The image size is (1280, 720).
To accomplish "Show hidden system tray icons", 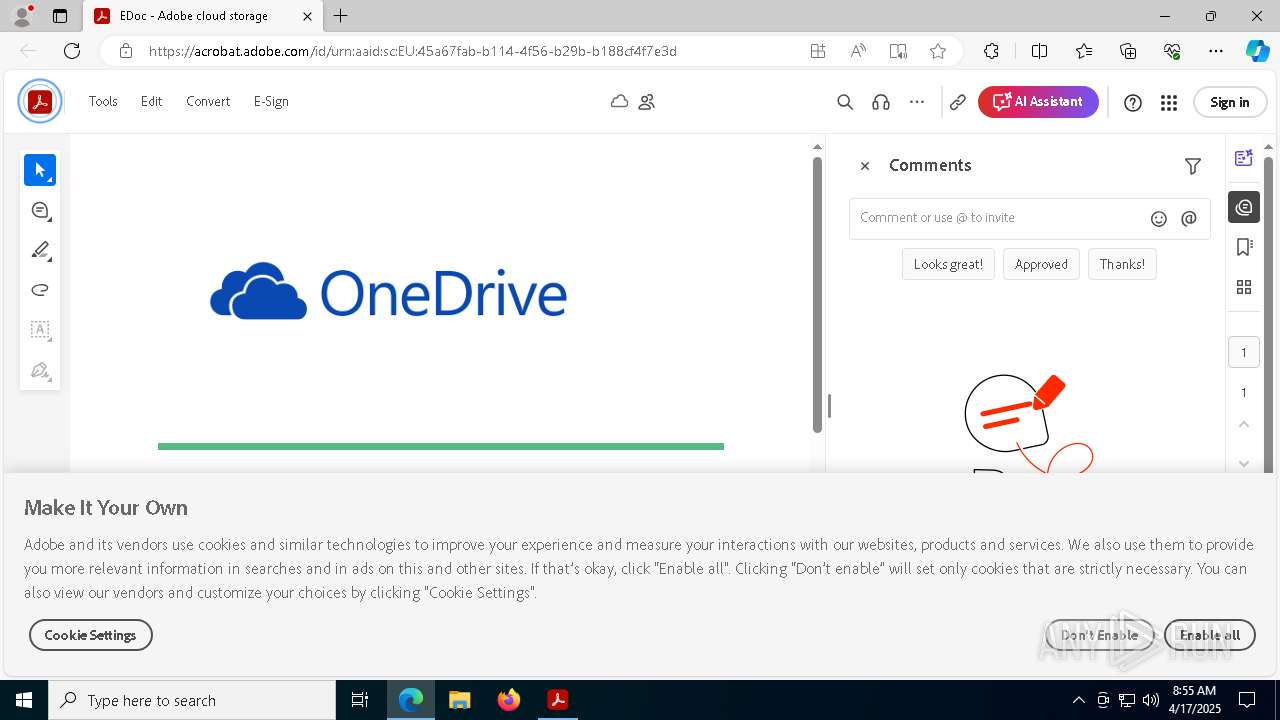I will pyautogui.click(x=1078, y=700).
